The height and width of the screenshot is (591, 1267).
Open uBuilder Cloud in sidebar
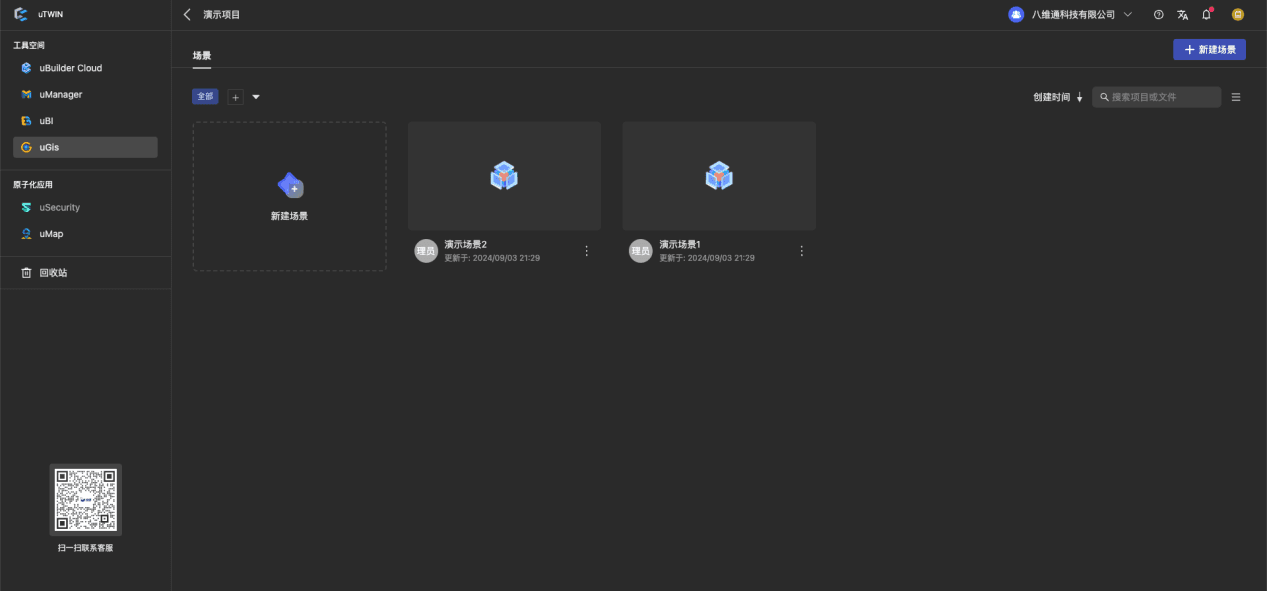click(70, 68)
